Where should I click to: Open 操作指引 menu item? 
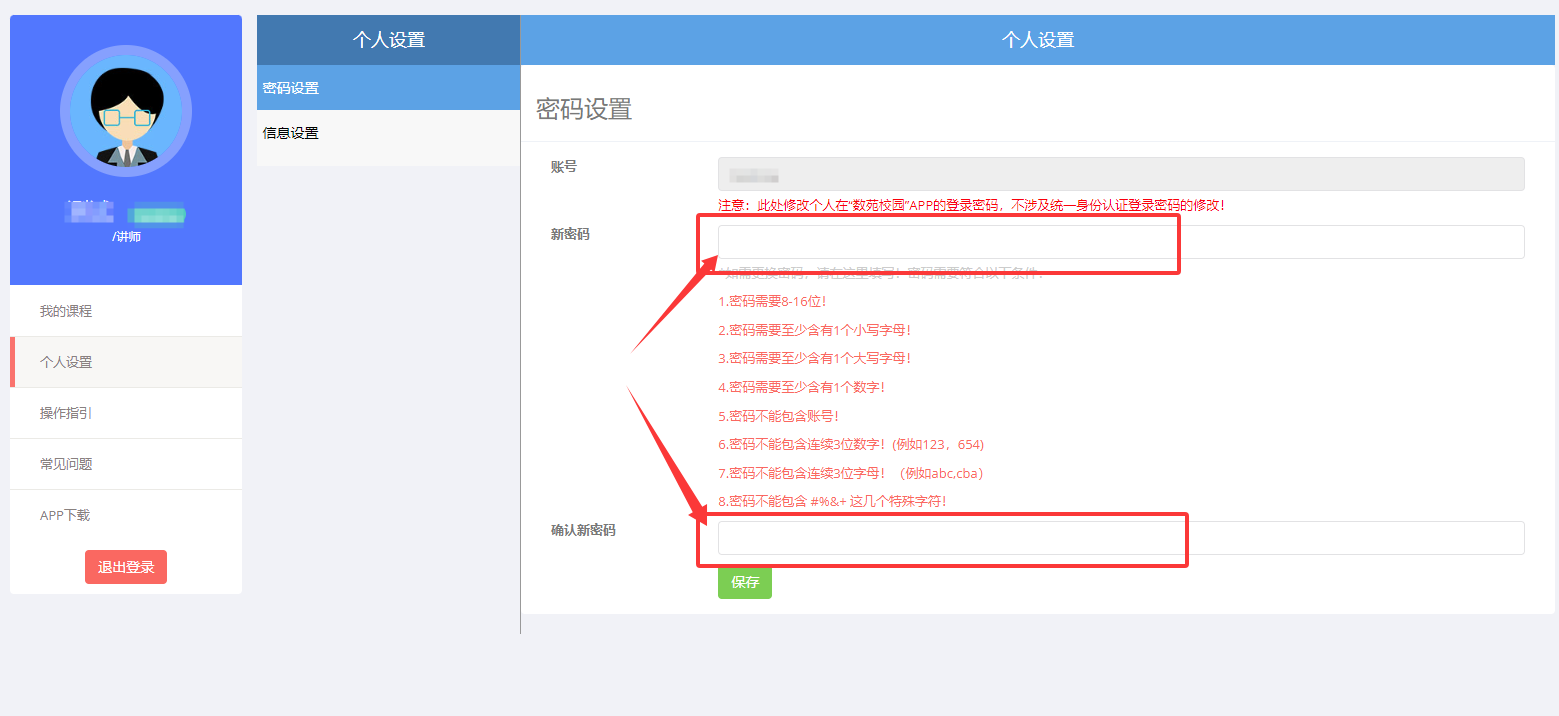(126, 413)
